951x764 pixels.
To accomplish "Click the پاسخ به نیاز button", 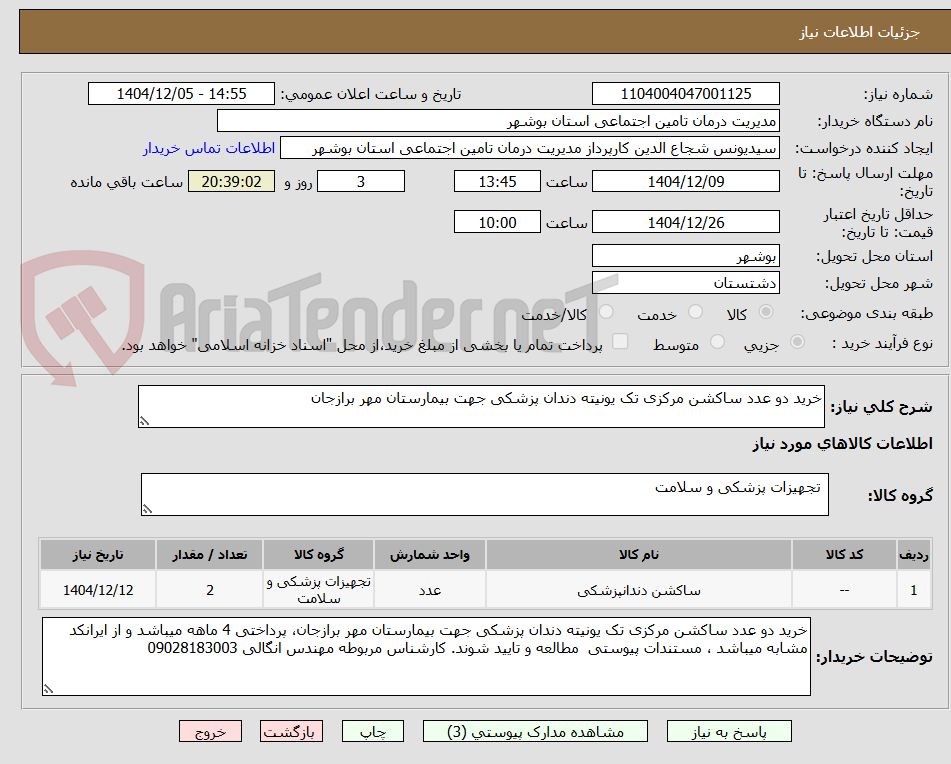I will click(729, 731).
